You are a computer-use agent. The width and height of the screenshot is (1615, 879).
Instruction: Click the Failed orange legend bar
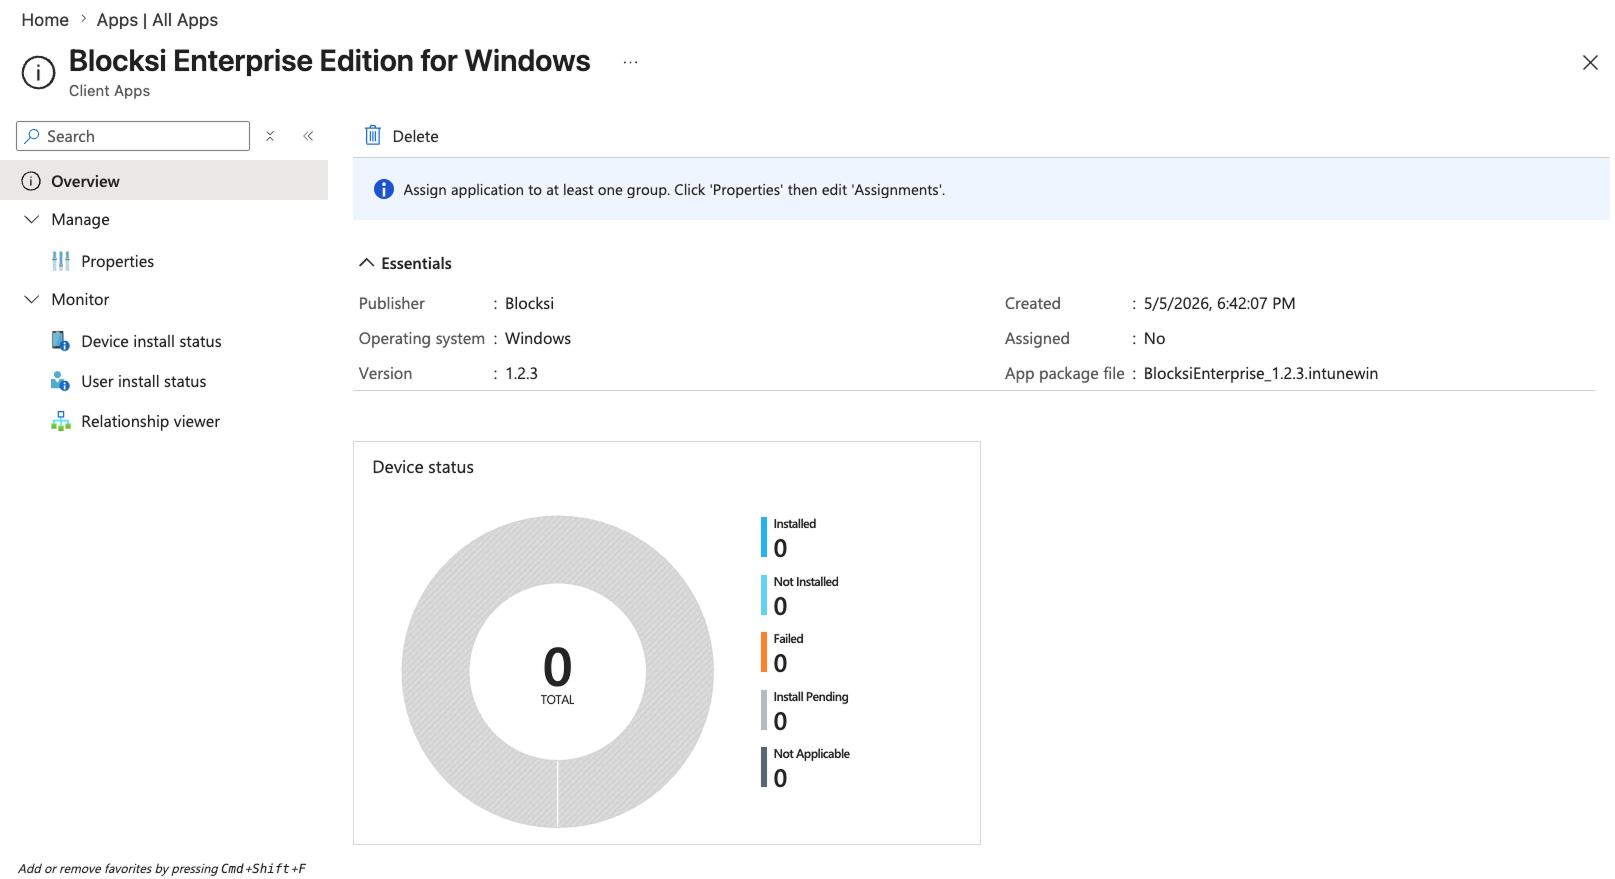764,652
